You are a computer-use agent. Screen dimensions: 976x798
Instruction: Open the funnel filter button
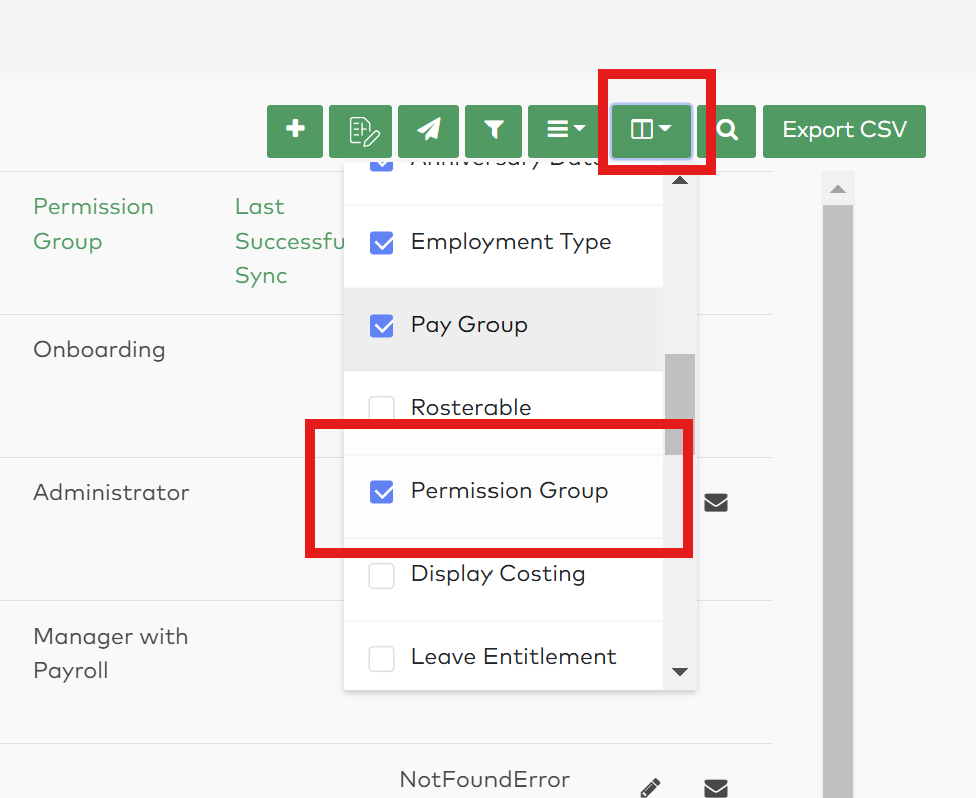click(493, 131)
